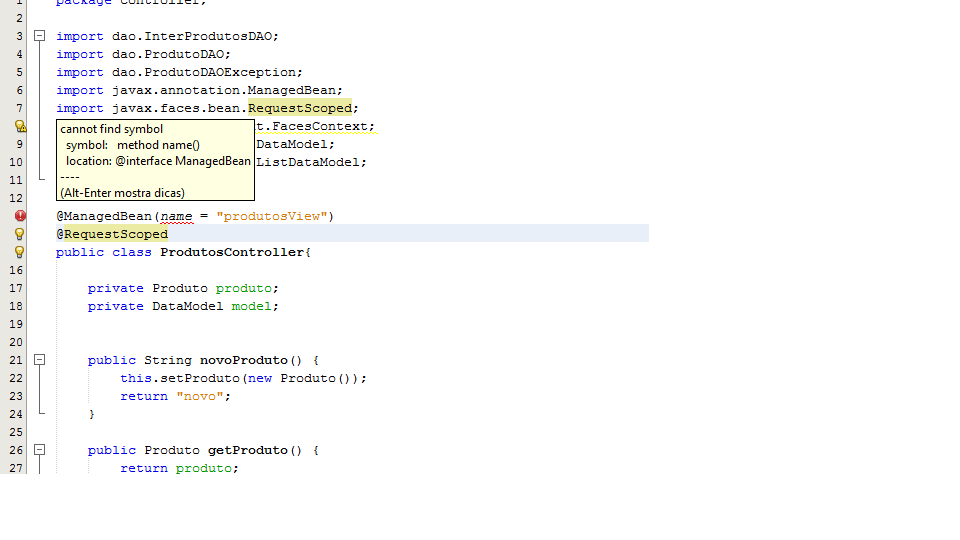Collapse the imports fold block
This screenshot has width=960, height=540.
click(x=40, y=36)
